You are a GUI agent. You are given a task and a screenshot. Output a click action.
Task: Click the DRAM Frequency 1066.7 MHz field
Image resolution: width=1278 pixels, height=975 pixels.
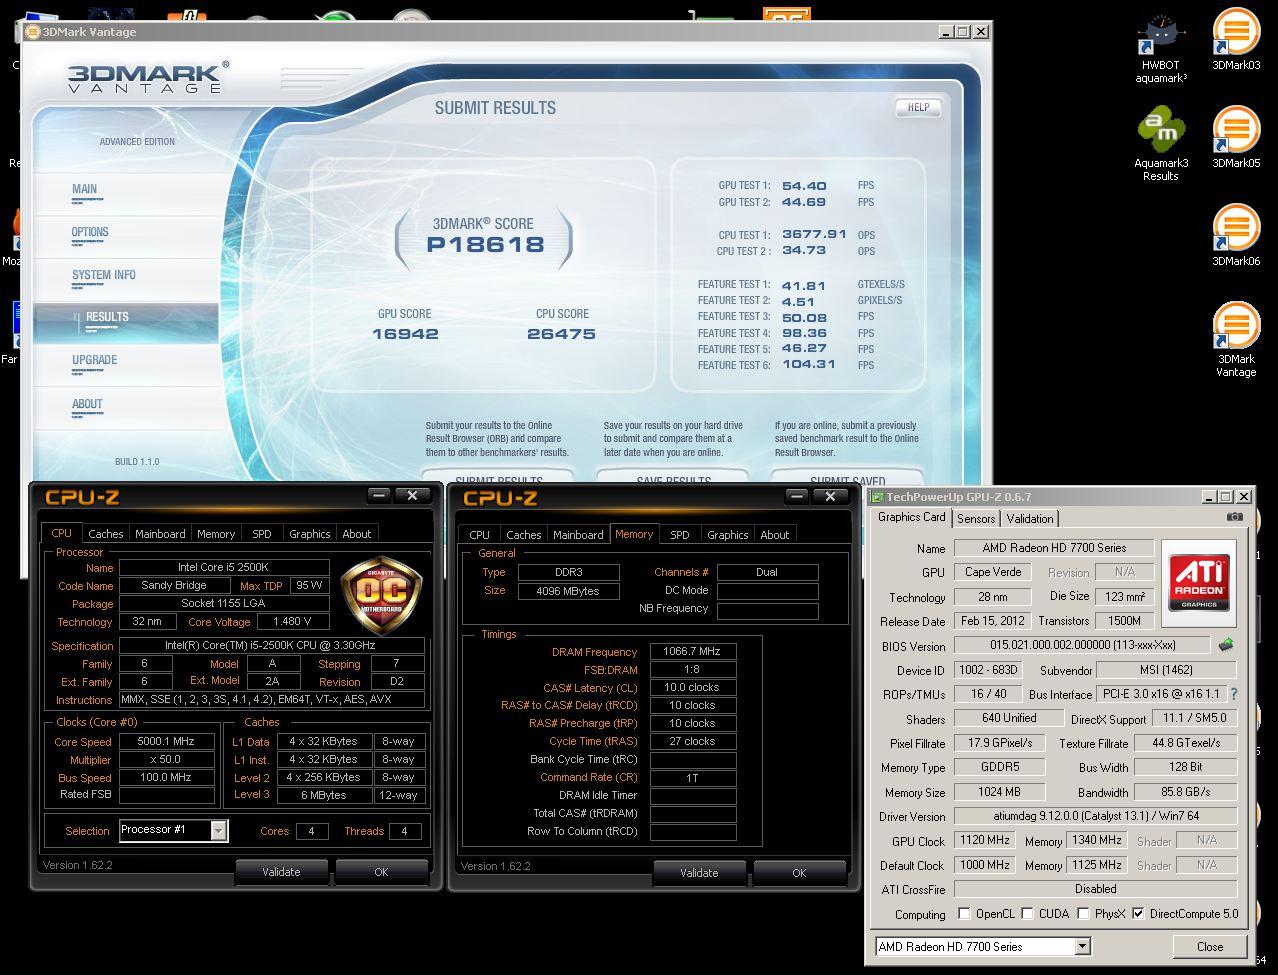[x=693, y=651]
